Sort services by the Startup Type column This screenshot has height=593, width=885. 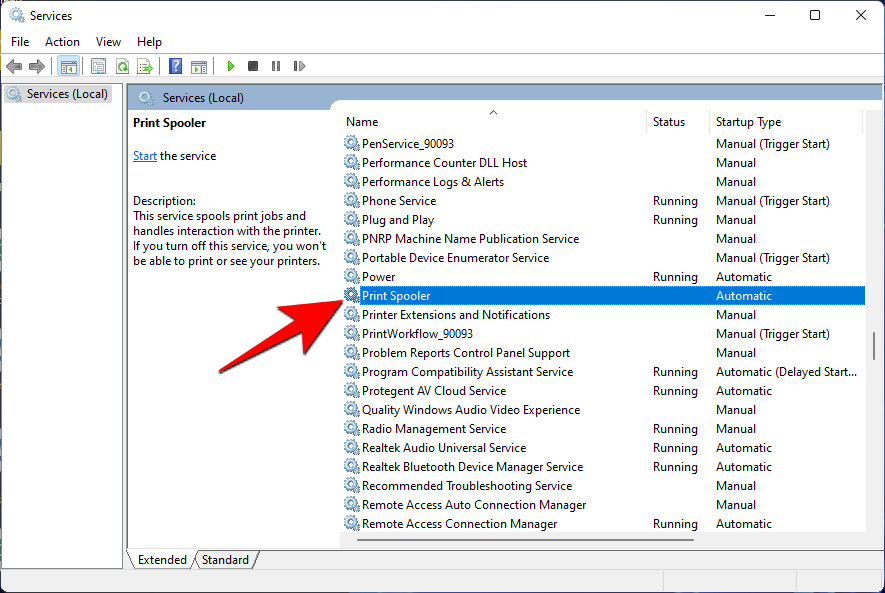[748, 122]
